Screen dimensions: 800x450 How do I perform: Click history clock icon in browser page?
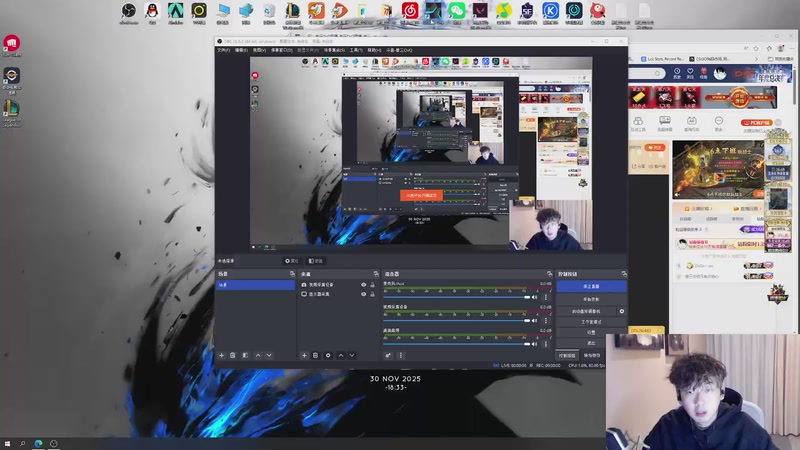point(677,72)
